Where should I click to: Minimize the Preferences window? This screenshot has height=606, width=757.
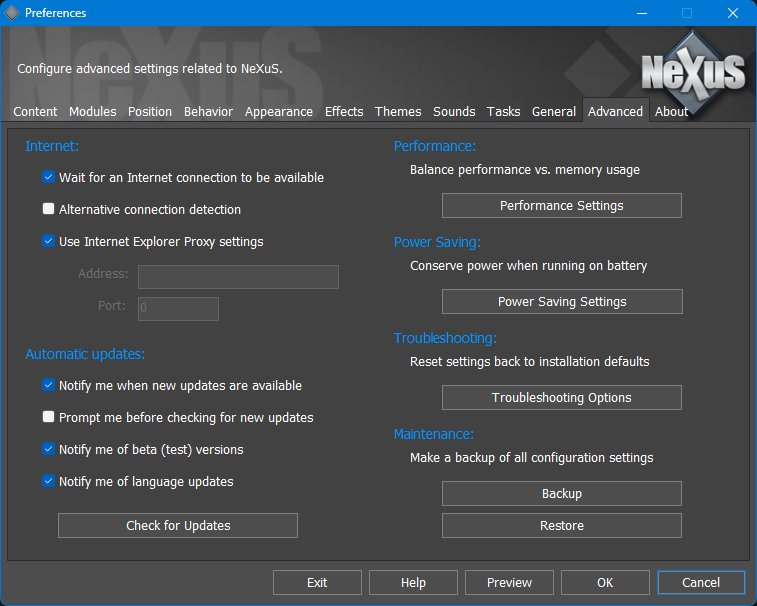642,13
